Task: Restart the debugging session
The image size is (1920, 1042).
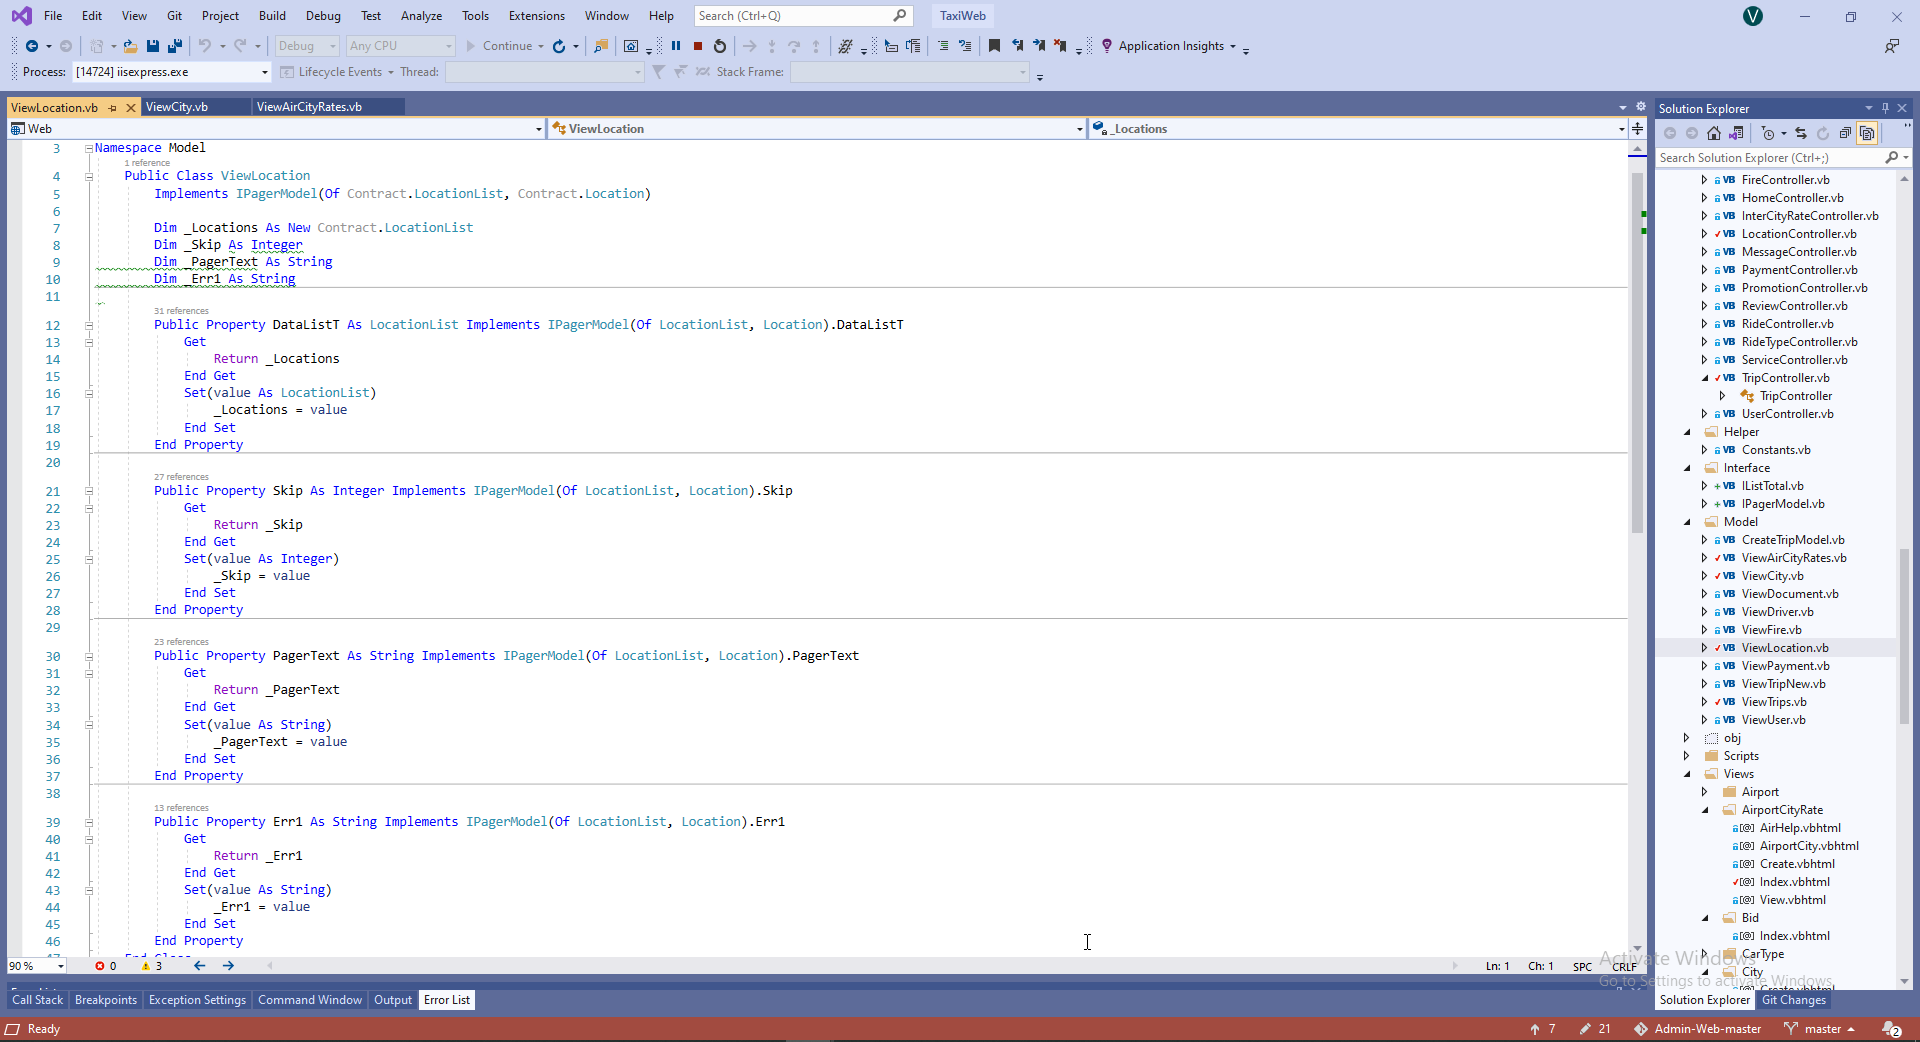Action: pos(720,46)
